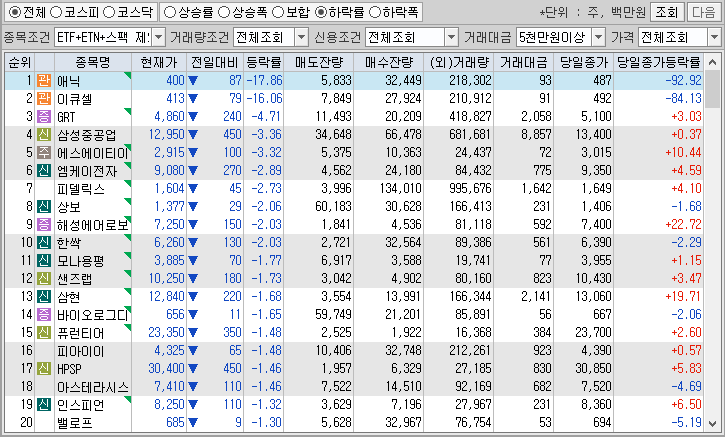Viewport: 725px width, 437px height.
Task: Click the +22.72 value in 해성에어로보 row
Action: [x=683, y=225]
